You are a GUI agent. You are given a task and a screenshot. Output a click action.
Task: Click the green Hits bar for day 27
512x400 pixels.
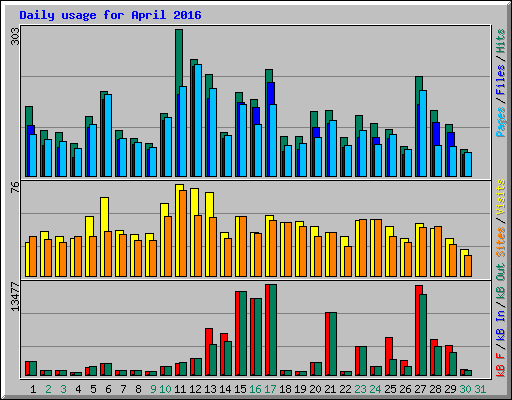click(x=419, y=84)
